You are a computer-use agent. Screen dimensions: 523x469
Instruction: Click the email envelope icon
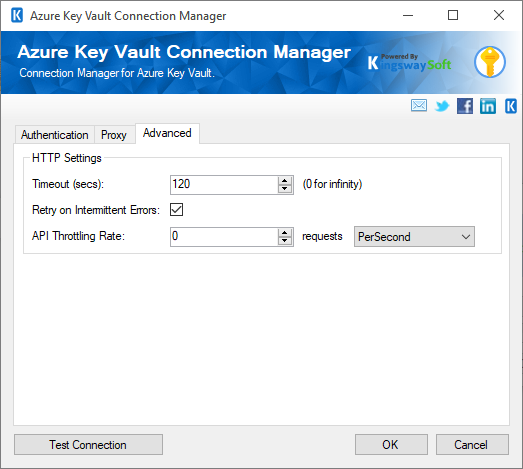coord(419,106)
